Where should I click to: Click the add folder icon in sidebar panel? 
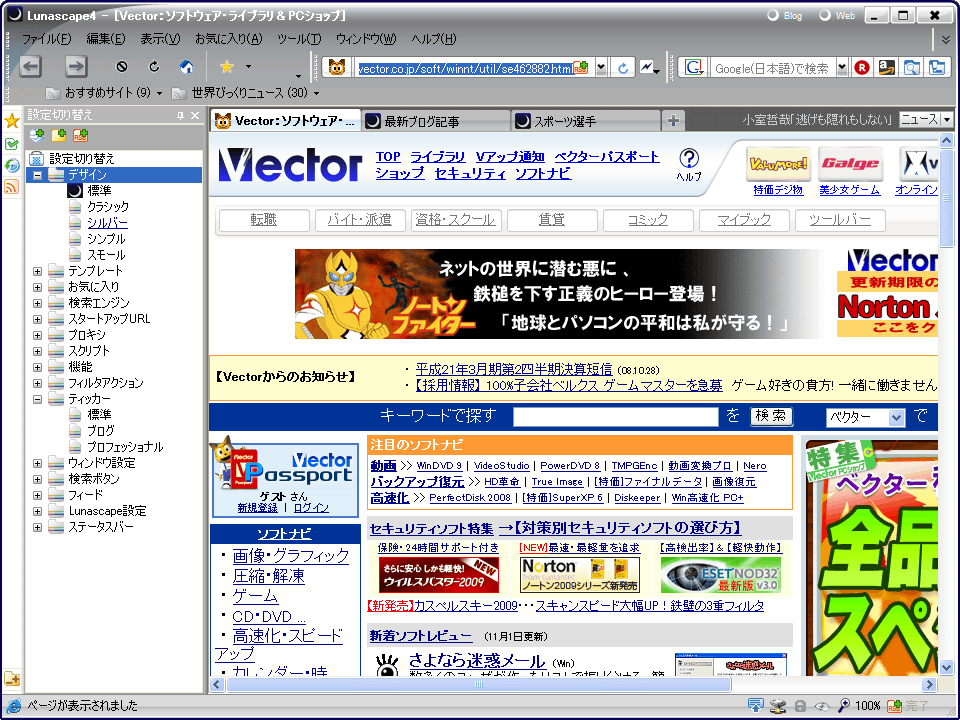point(59,135)
